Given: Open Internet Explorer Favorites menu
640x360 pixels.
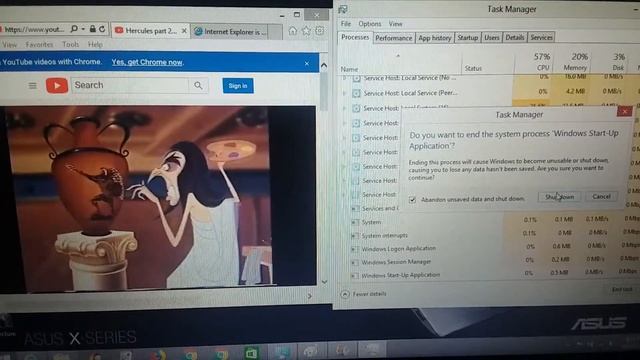Looking at the screenshot, I should click(39, 44).
